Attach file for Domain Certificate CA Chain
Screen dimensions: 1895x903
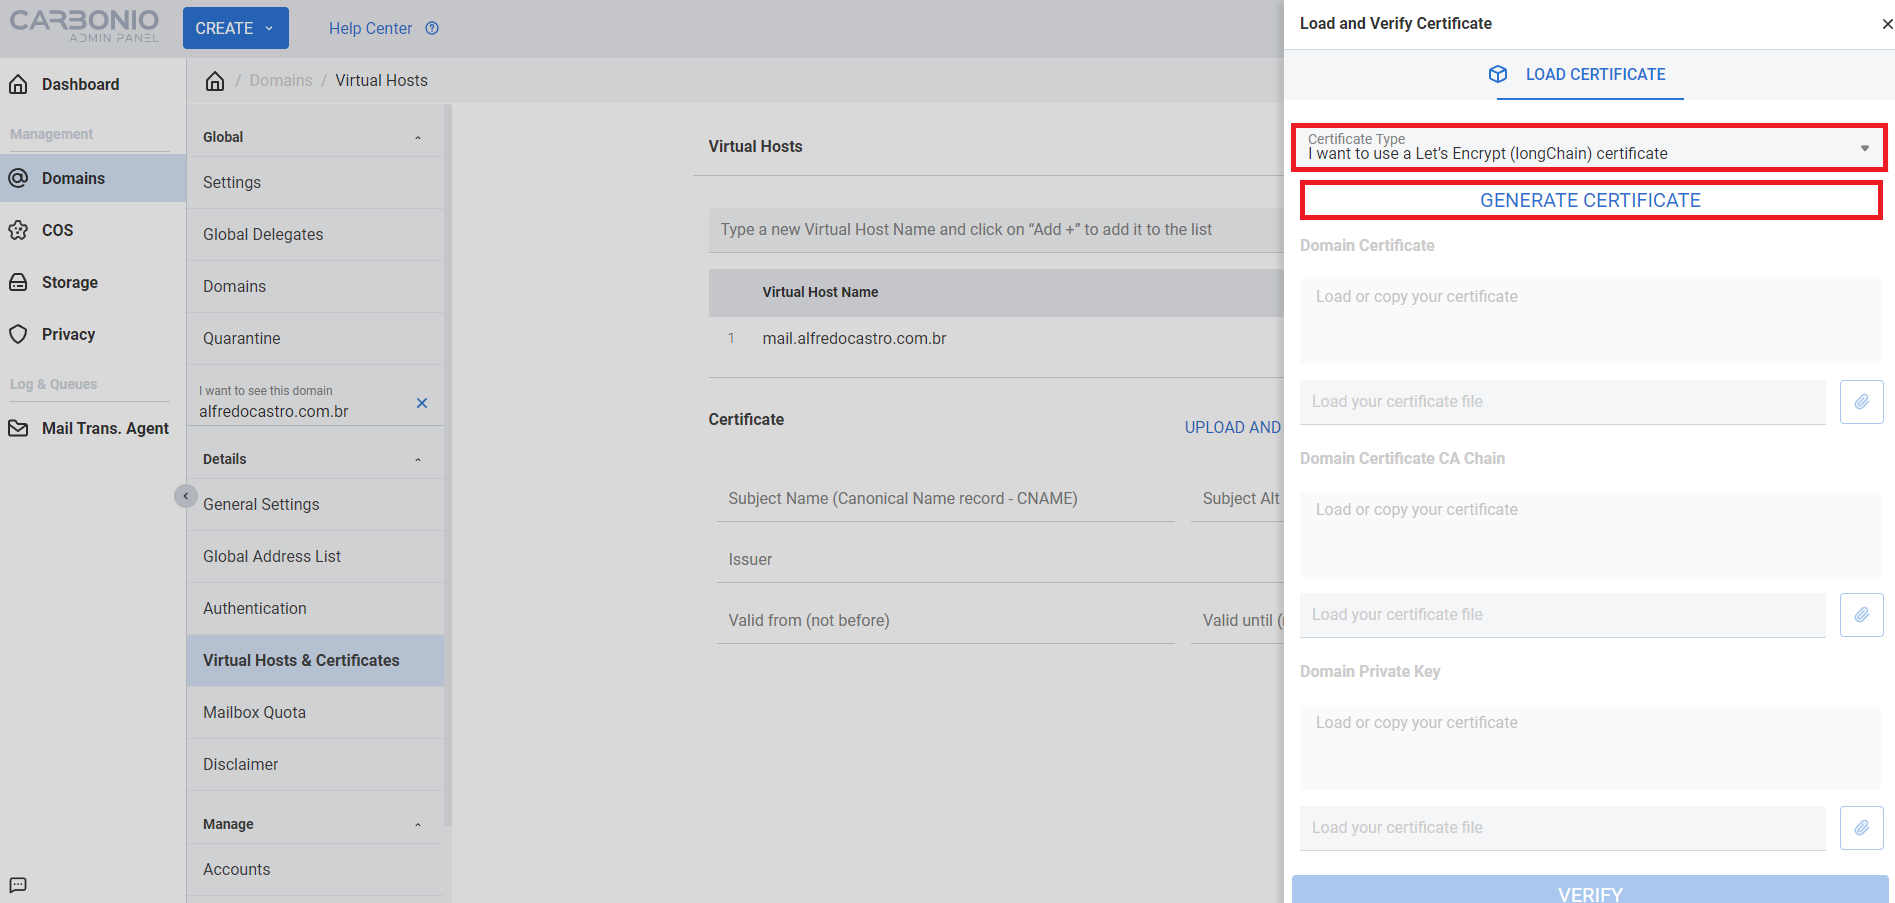[1862, 615]
